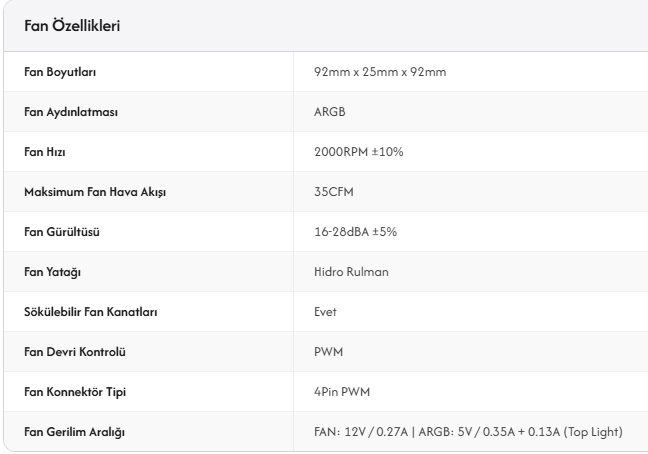The image size is (648, 454).
Task: Click the 'Fan Hızı' row label
Action: (x=46, y=152)
